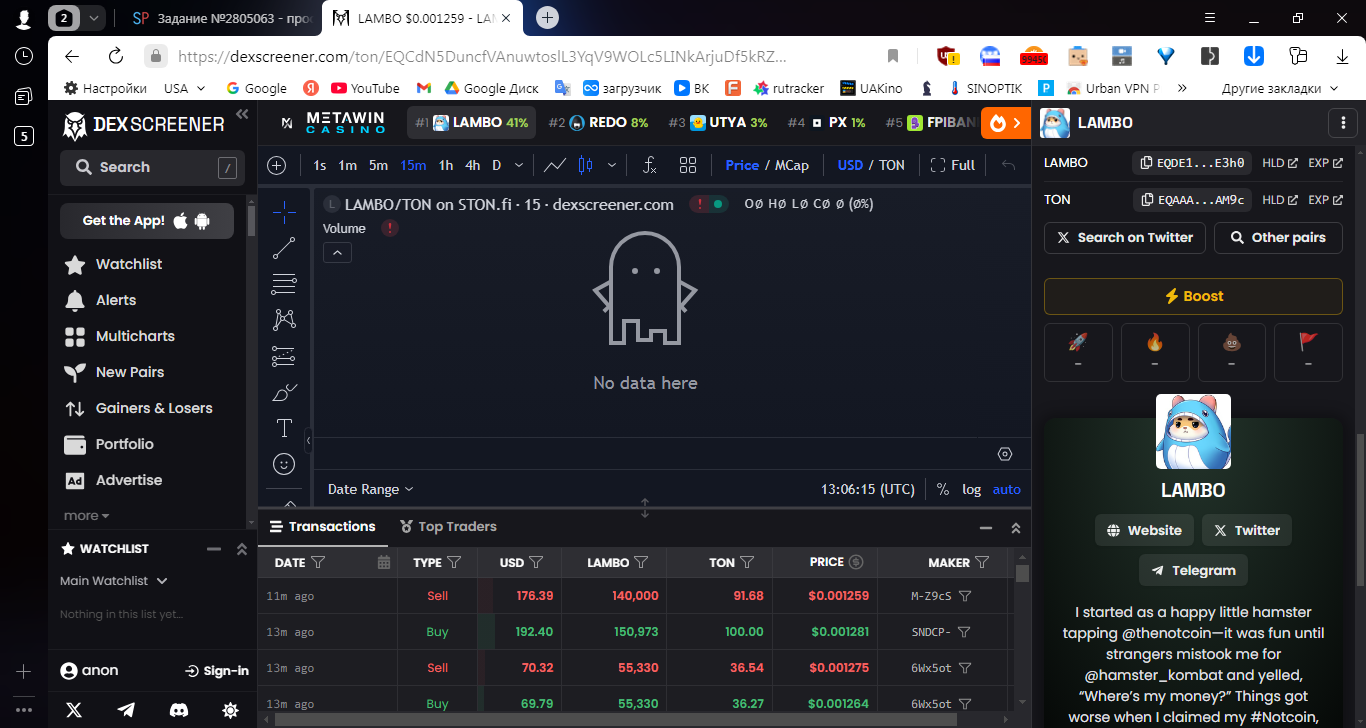Click the Sign-in link
Screen dimensions: 1366x728
click(217, 671)
